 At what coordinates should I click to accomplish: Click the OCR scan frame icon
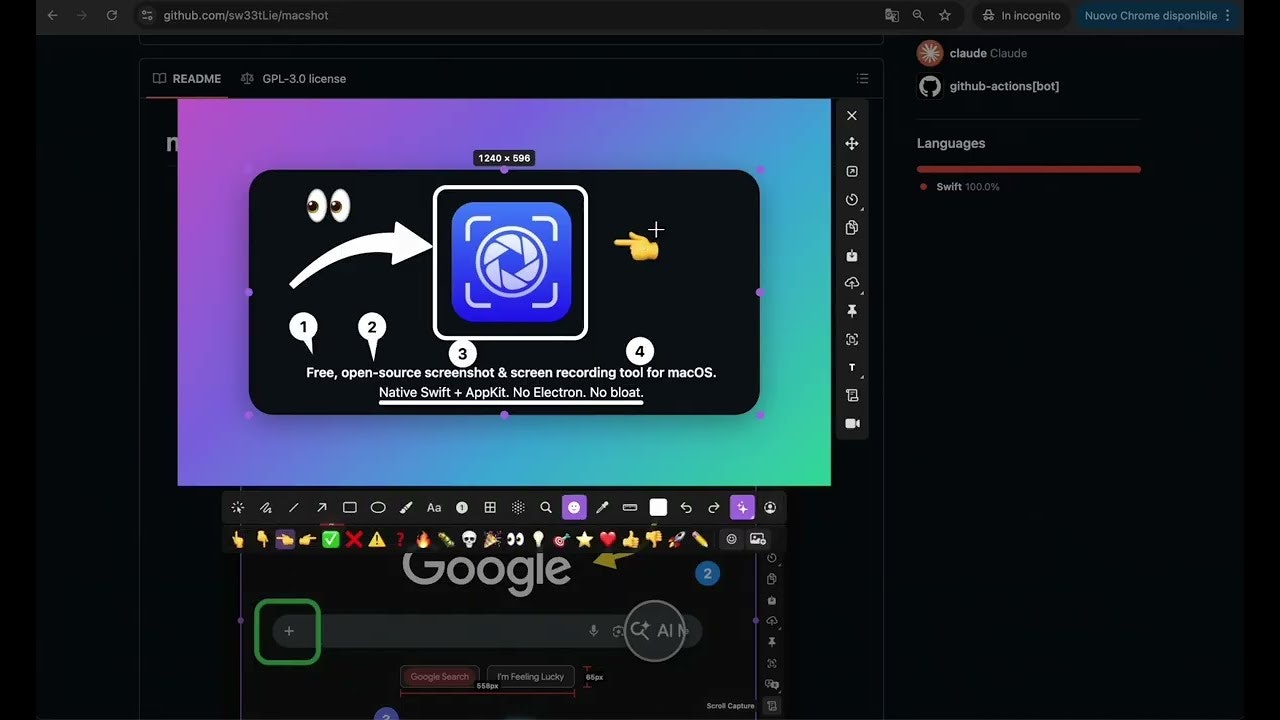(x=852, y=339)
